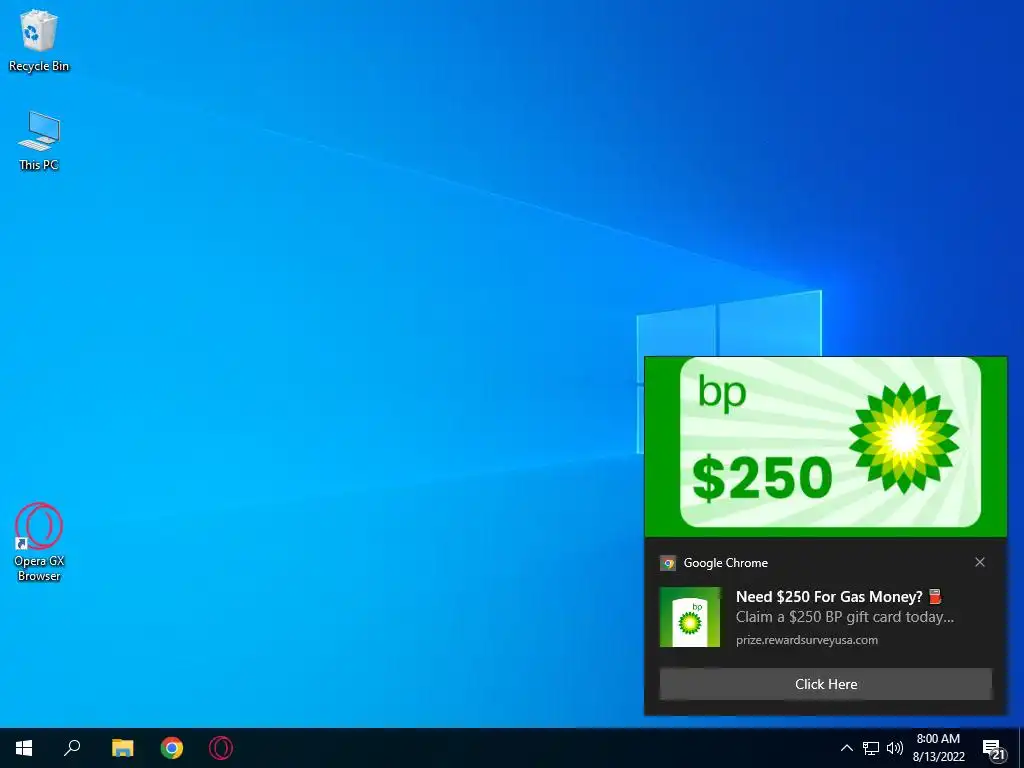Show hidden system tray icons
The image size is (1024, 768).
coord(846,748)
